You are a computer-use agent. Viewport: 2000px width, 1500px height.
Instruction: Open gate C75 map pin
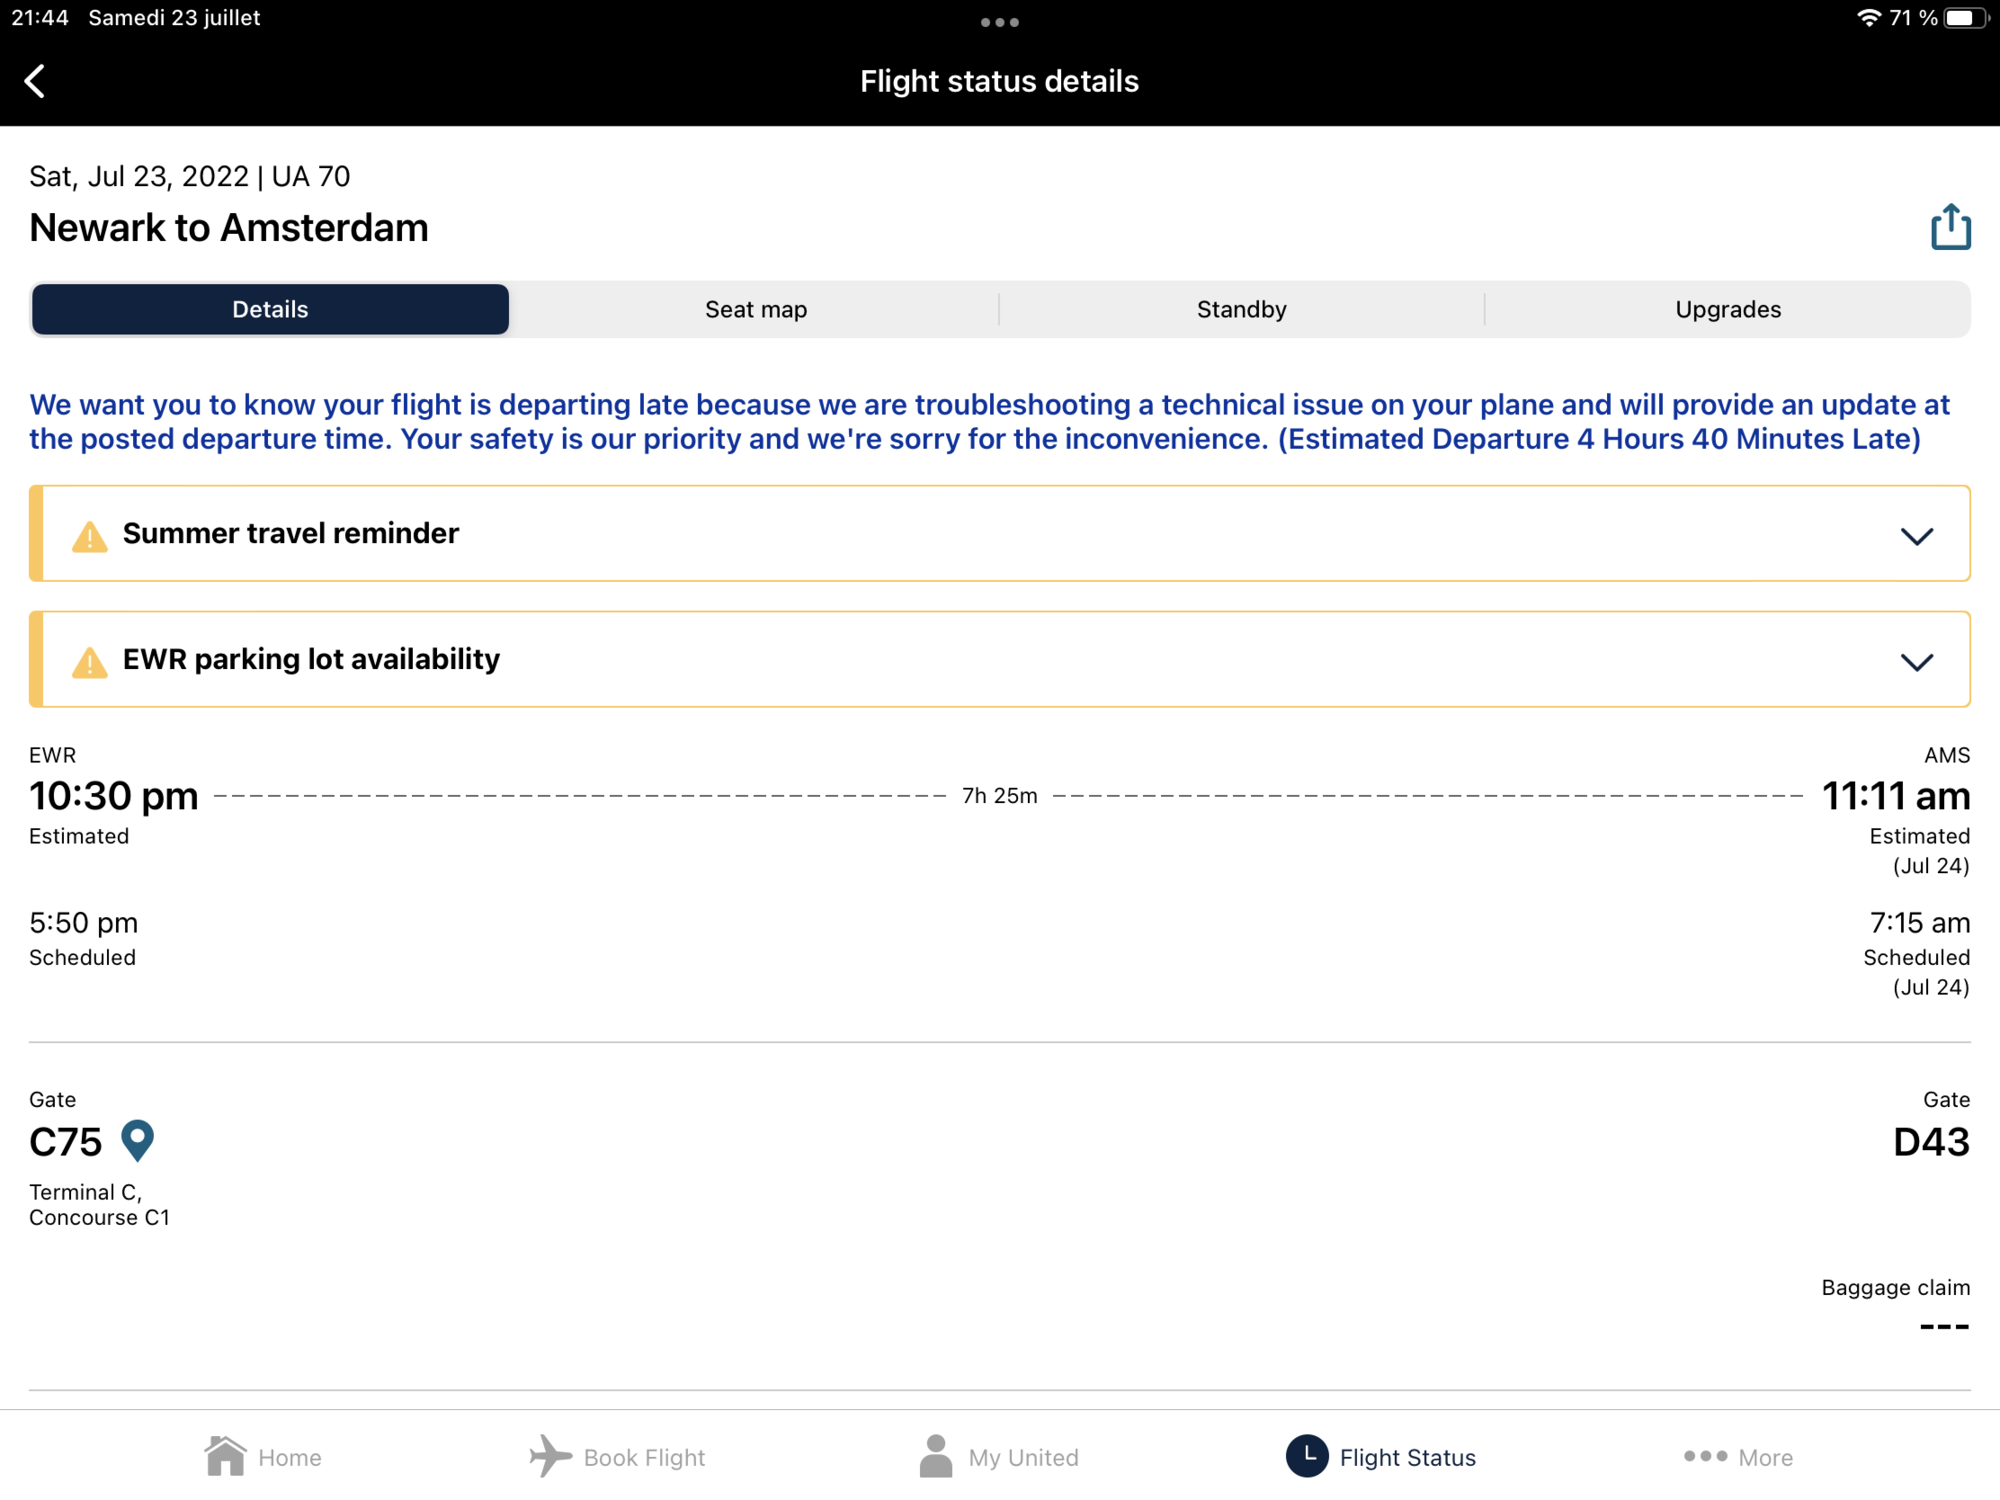(x=137, y=1140)
